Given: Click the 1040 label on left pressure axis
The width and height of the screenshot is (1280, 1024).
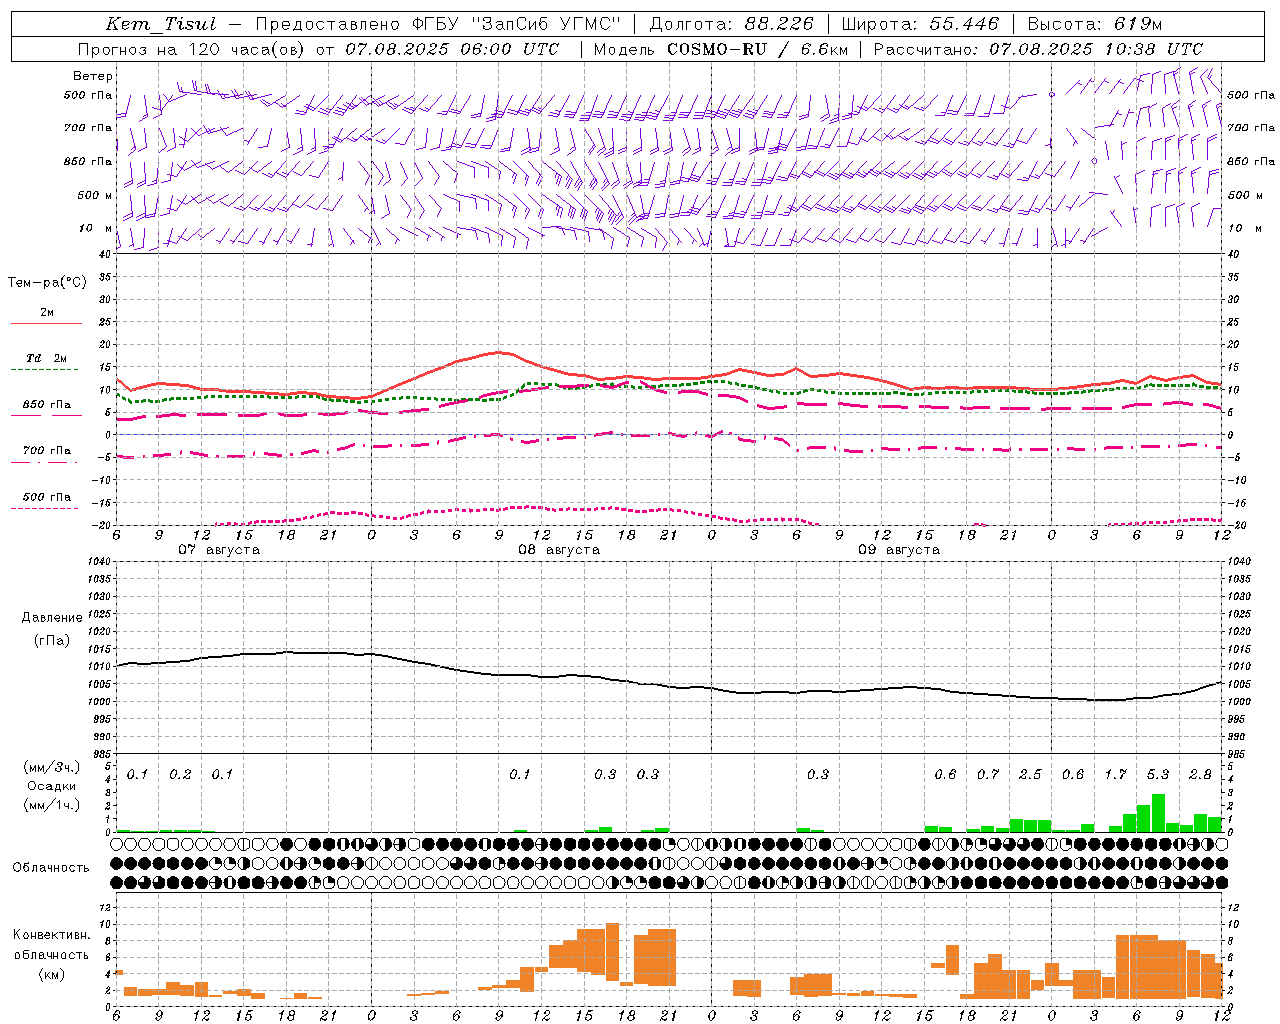Looking at the screenshot, I should tap(98, 561).
